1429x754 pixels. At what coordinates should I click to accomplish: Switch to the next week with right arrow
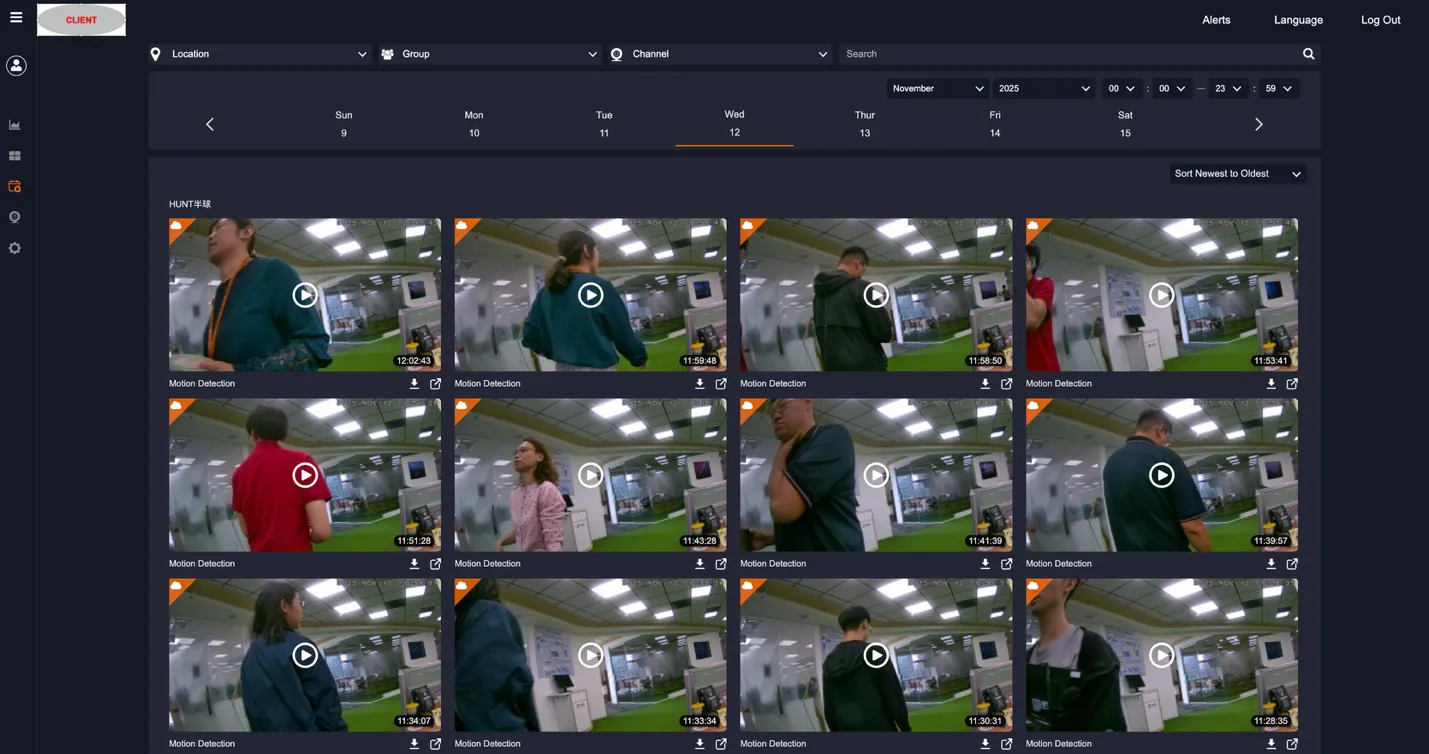point(1258,123)
